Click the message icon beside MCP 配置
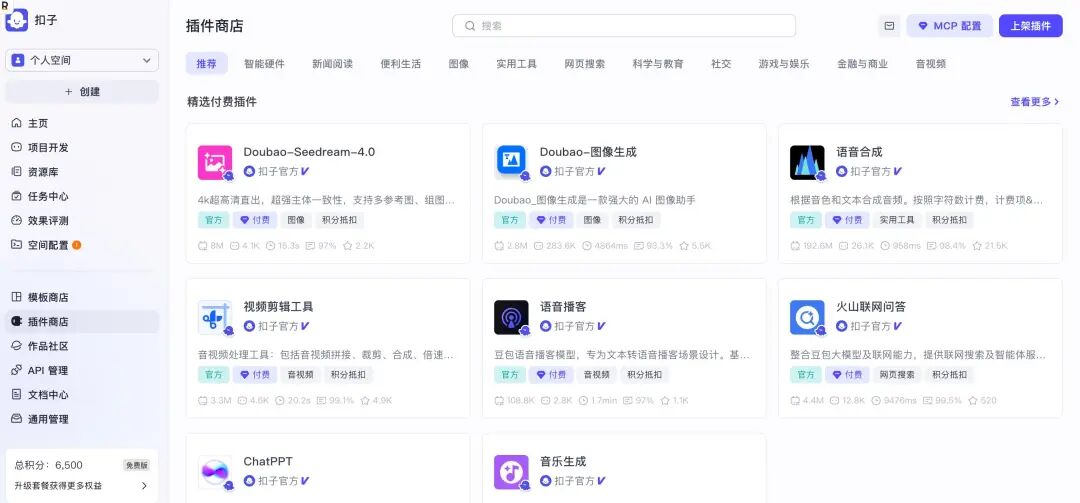1080x503 pixels. point(889,26)
